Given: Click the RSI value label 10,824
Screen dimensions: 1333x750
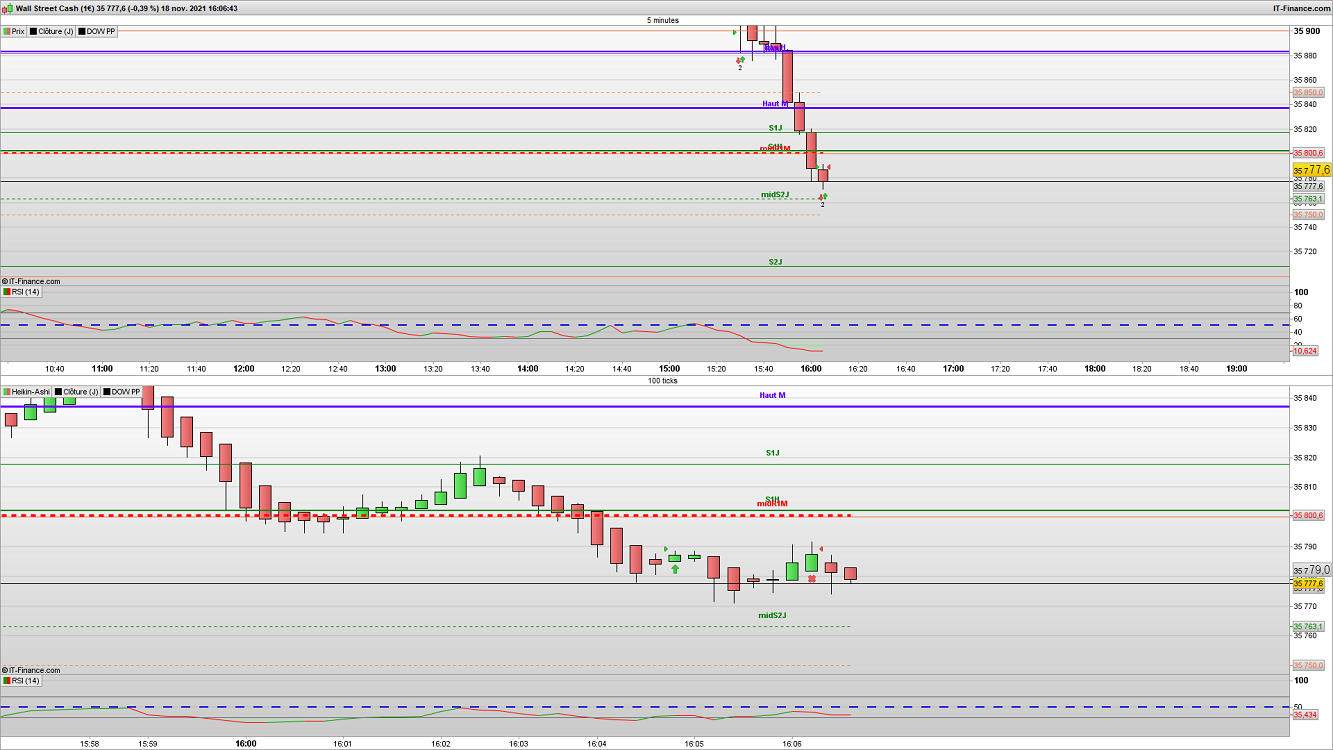Looking at the screenshot, I should point(1305,351).
